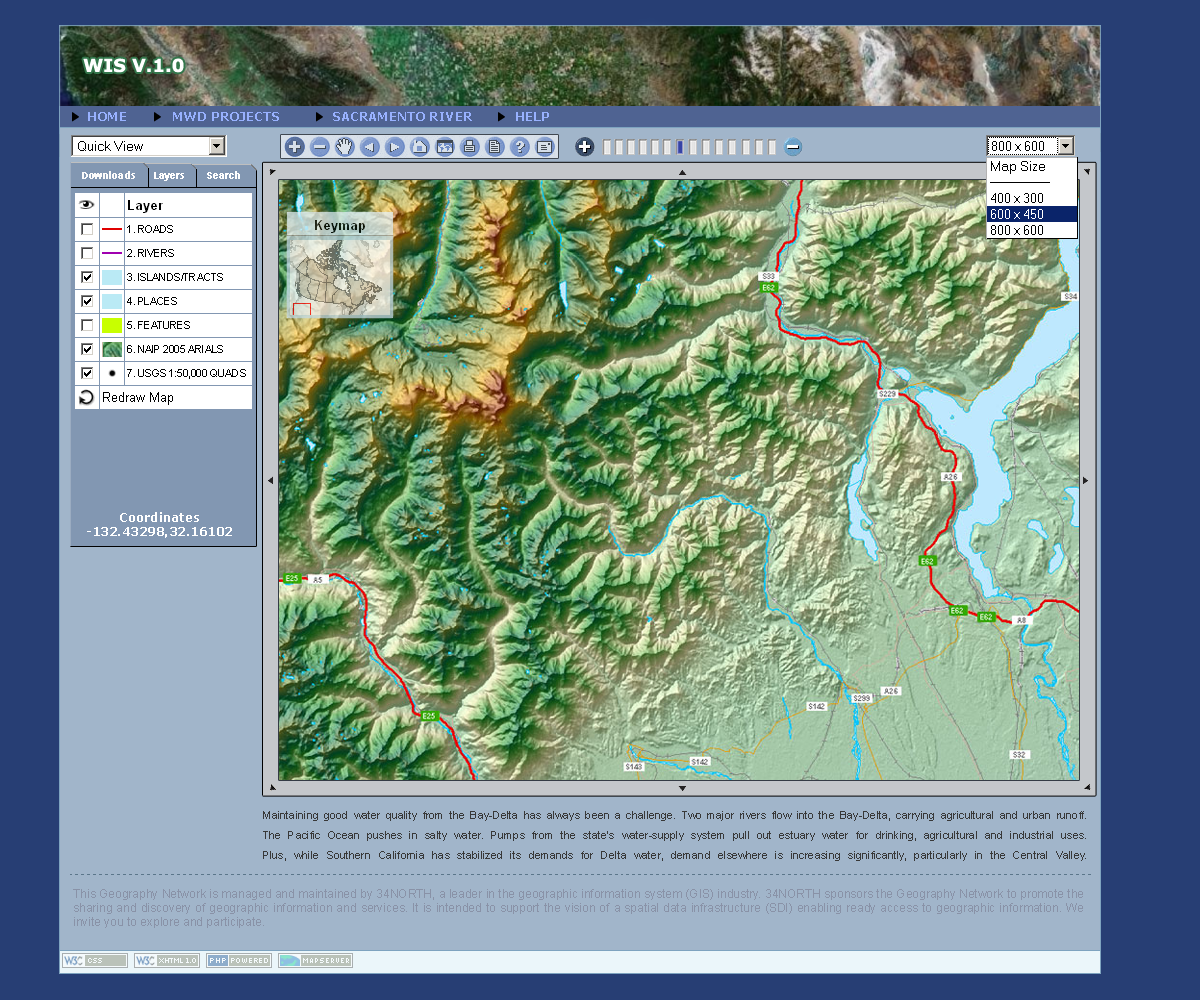Go forward to next map extent

[395, 147]
